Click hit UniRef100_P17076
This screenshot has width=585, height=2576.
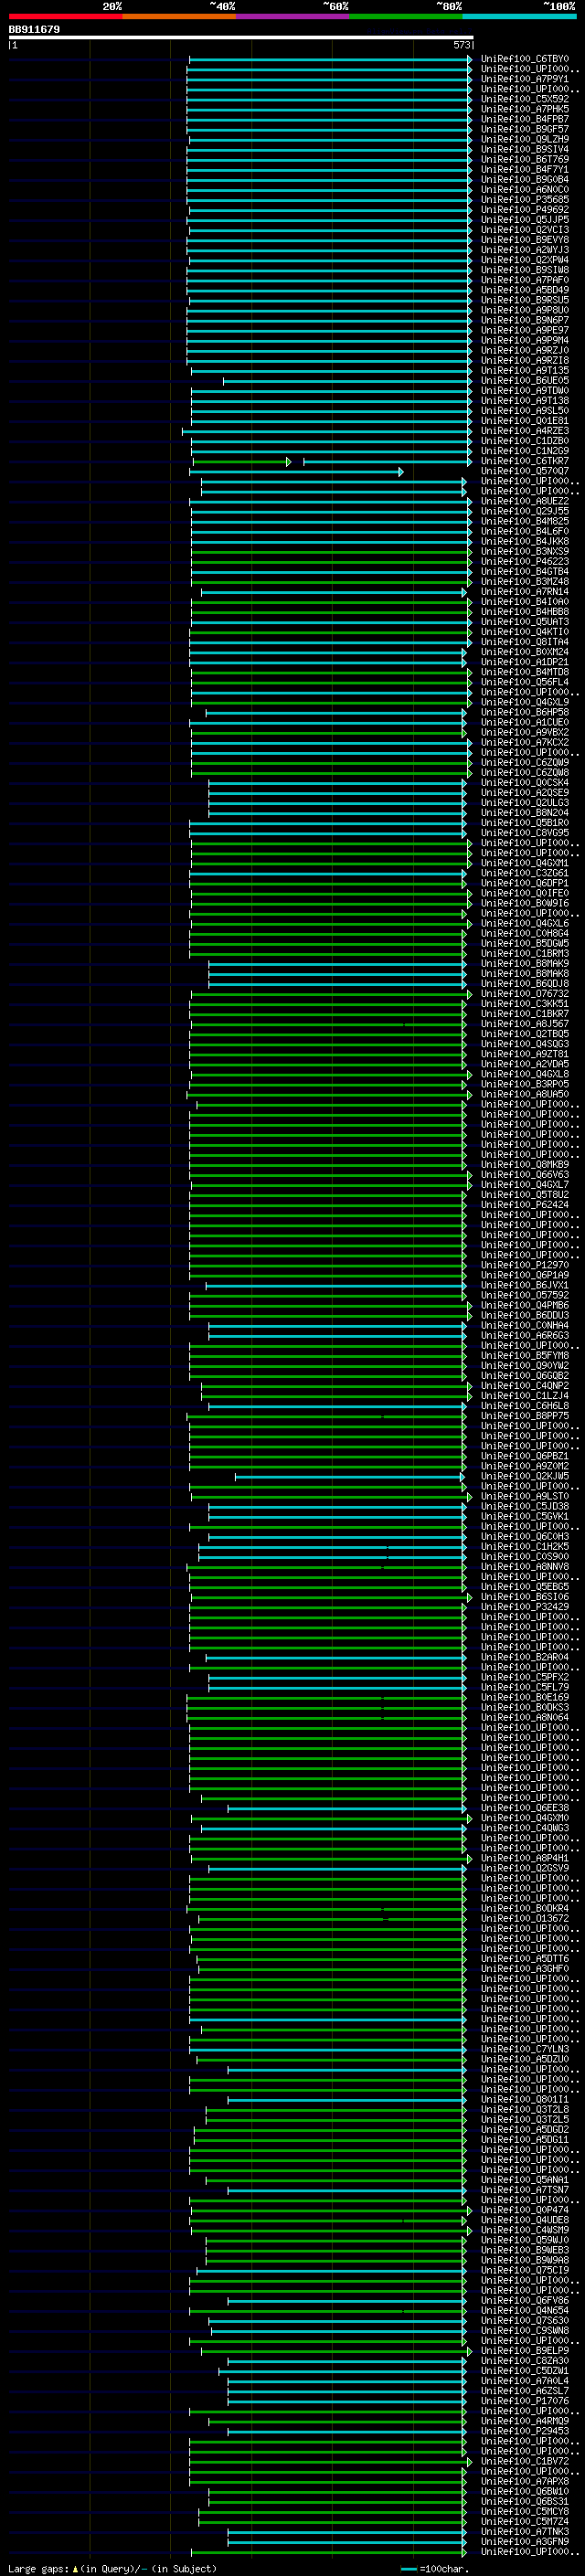tap(524, 2400)
